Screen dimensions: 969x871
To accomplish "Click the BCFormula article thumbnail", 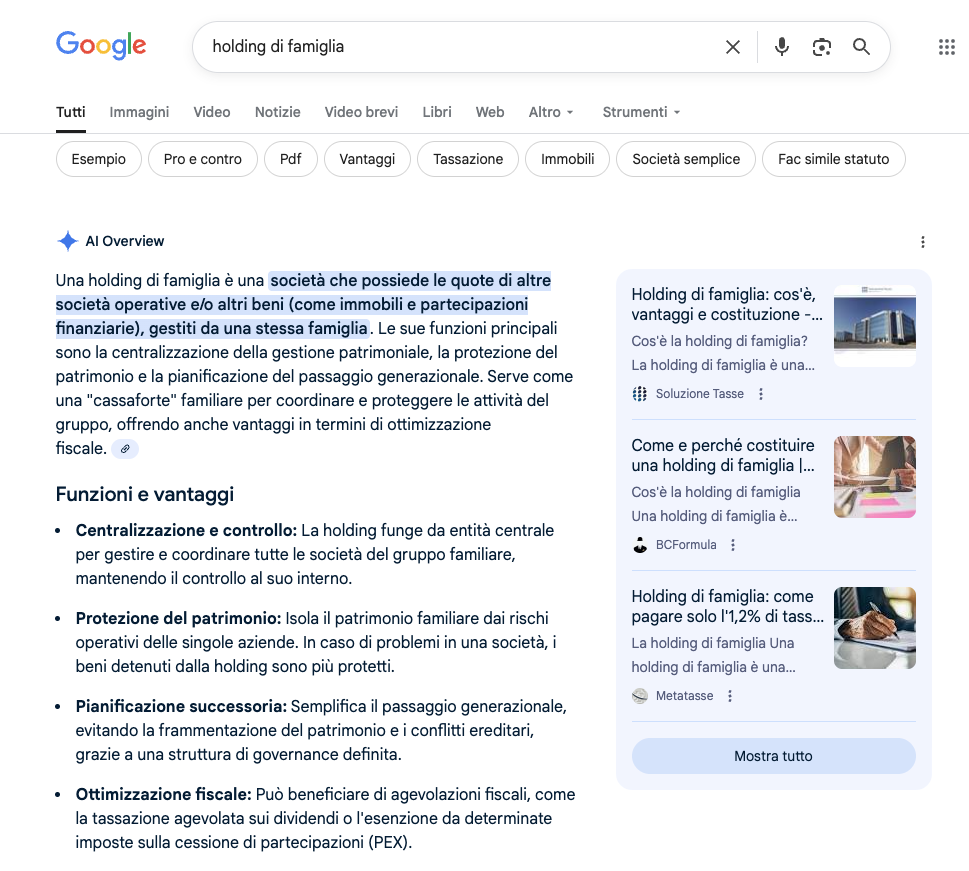I will tap(874, 477).
